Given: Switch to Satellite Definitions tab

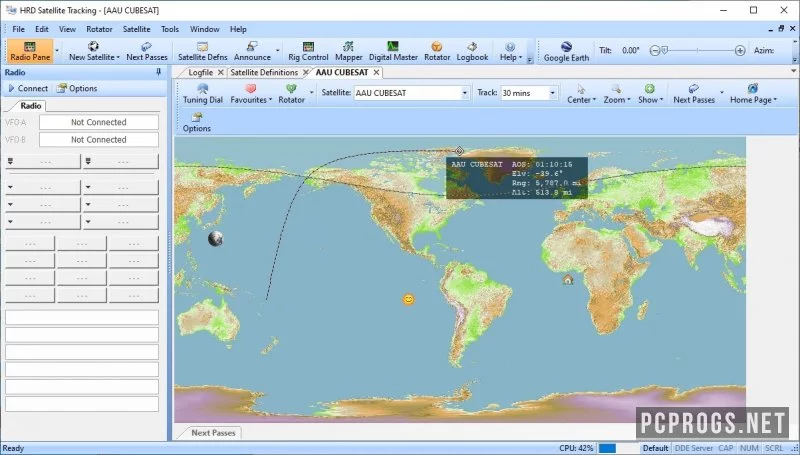Looking at the screenshot, I should pos(264,72).
